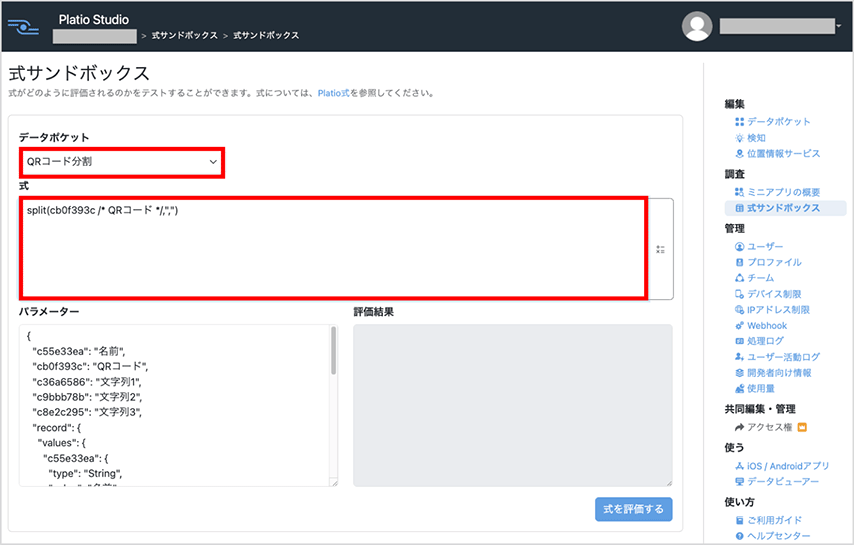Screen dimensions: 854x545
Task: Open Webhook settings
Action: (767, 325)
